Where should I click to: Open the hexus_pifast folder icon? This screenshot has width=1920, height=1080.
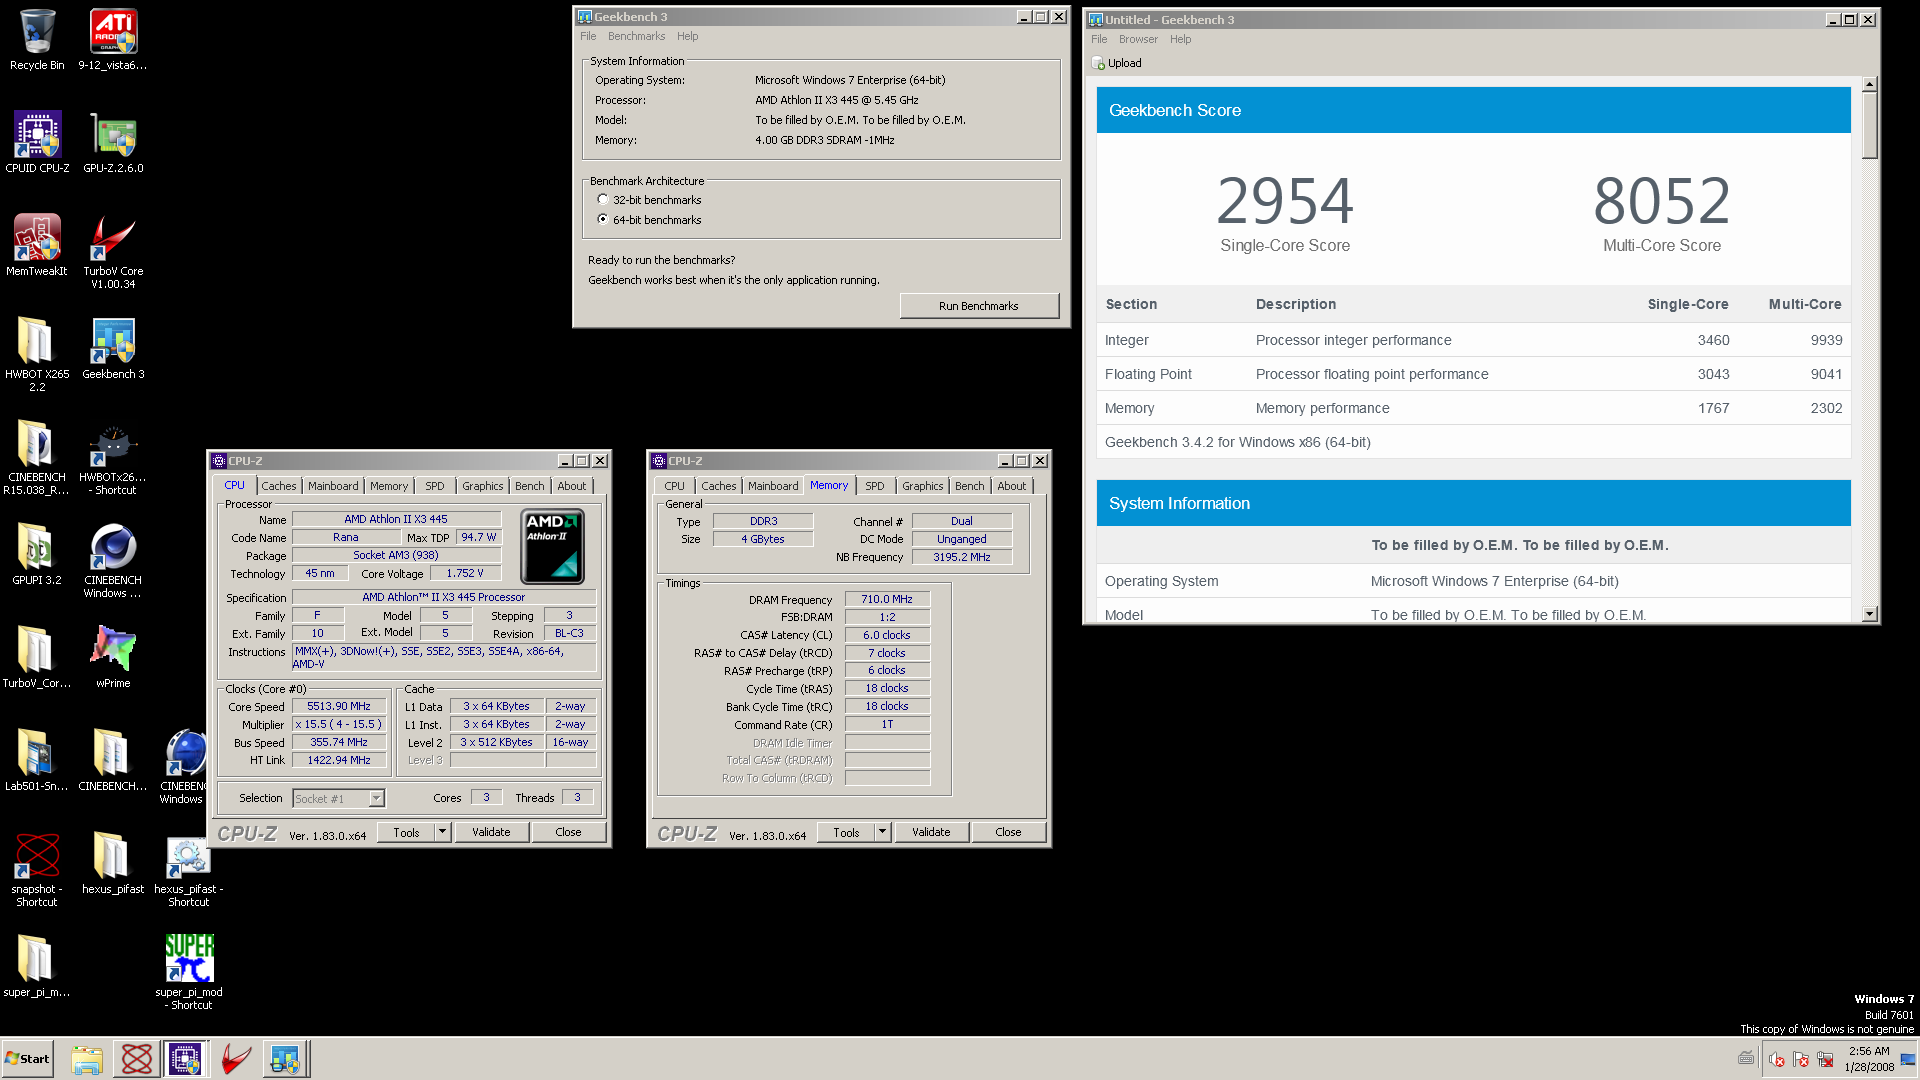coord(113,862)
